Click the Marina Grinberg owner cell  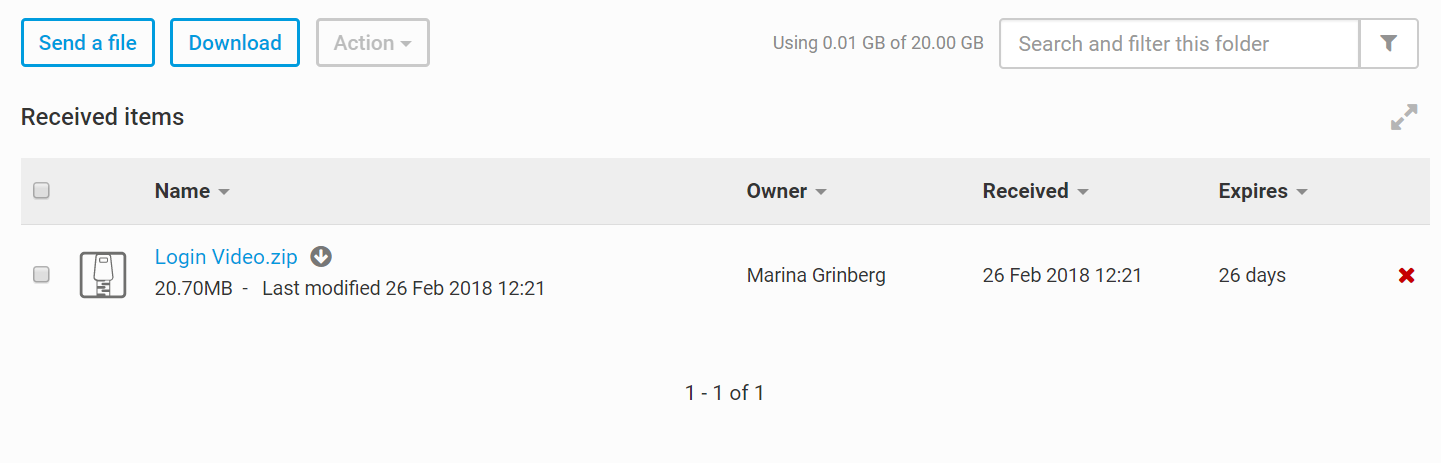click(x=816, y=275)
